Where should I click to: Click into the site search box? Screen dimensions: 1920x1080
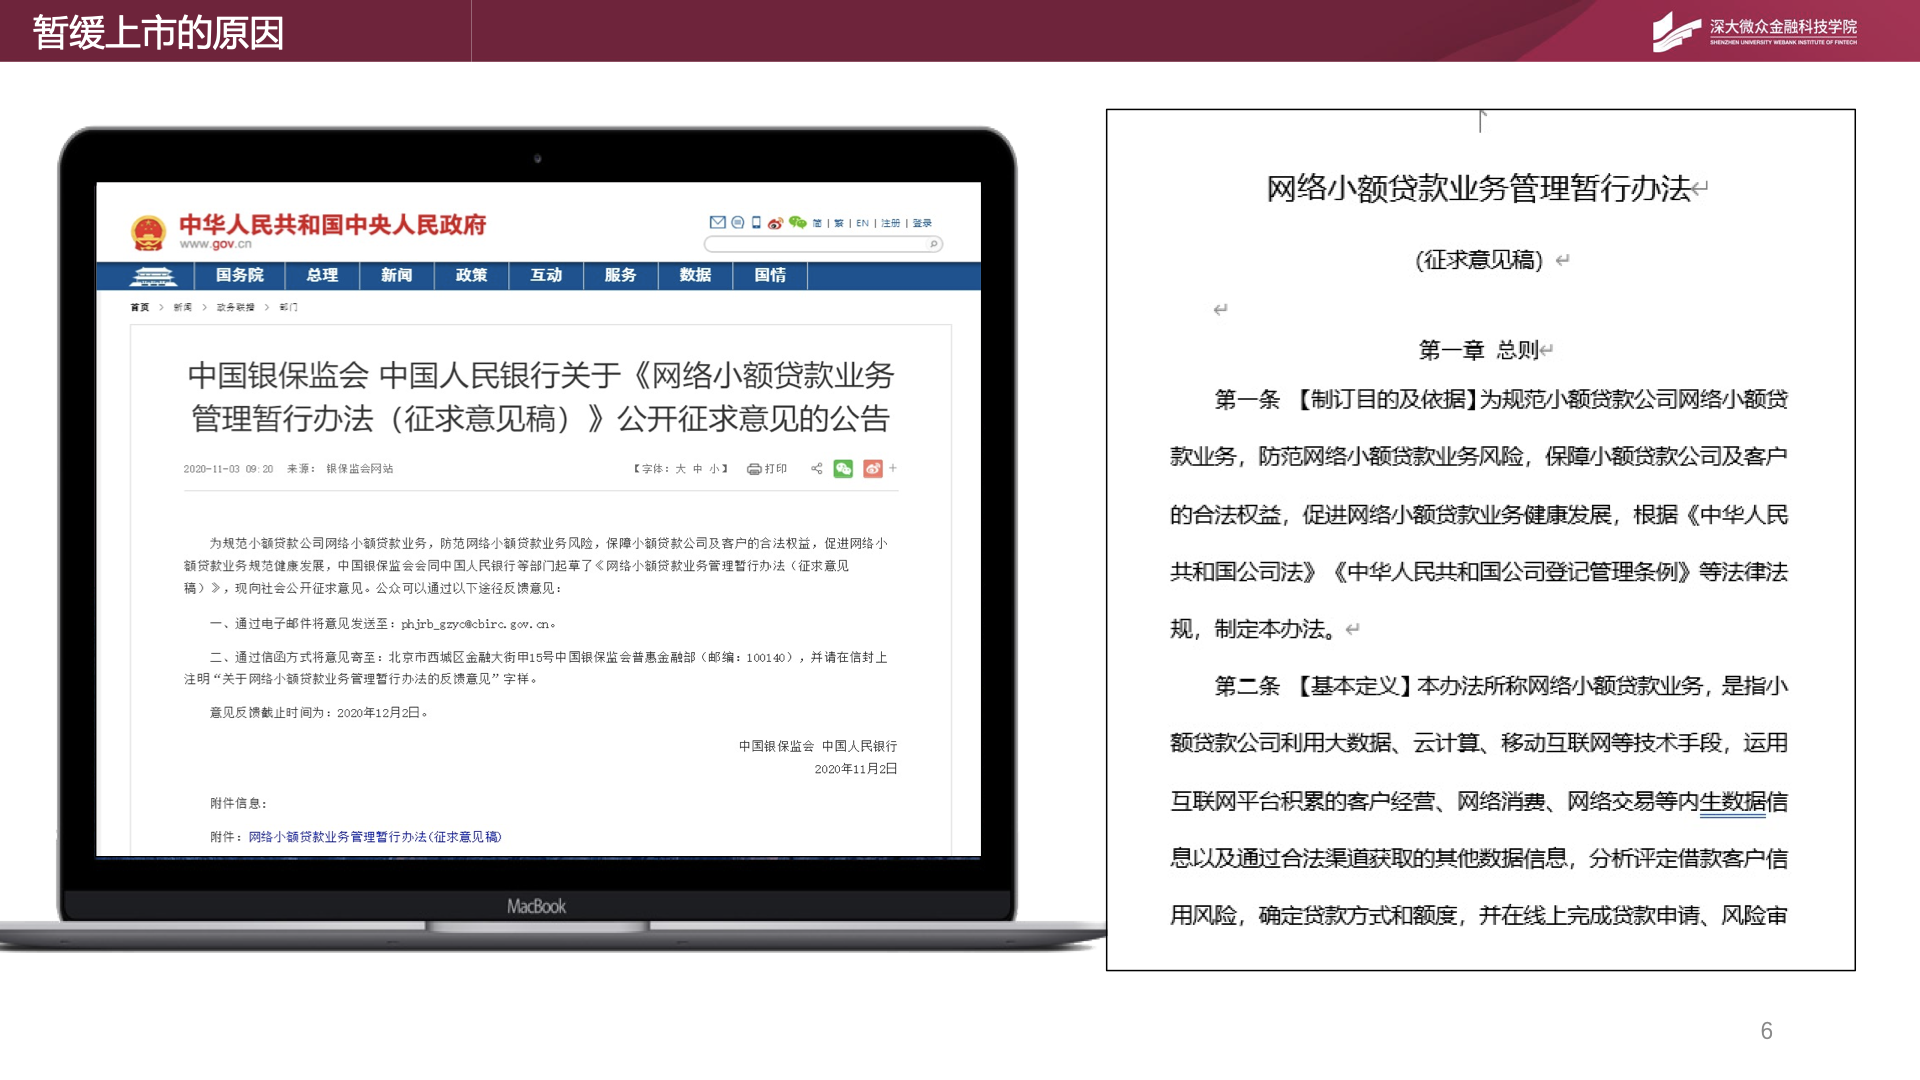click(x=815, y=244)
